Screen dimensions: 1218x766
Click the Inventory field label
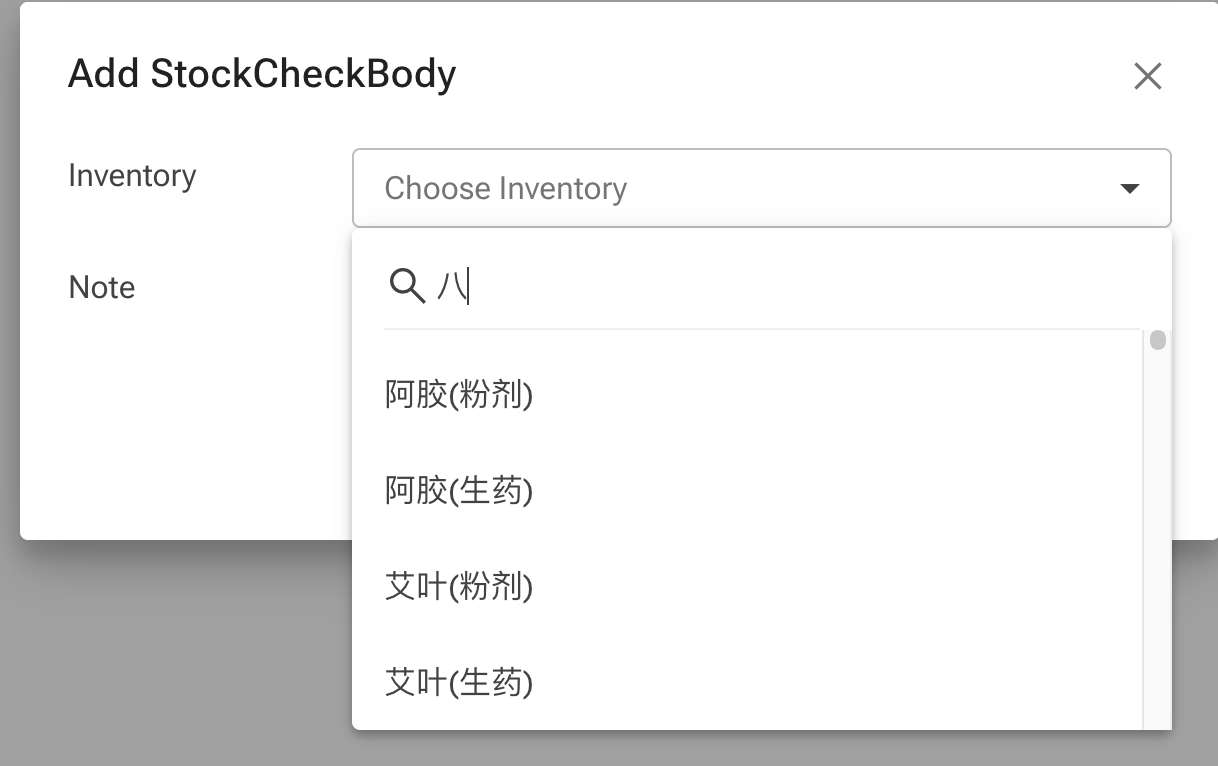tap(131, 175)
